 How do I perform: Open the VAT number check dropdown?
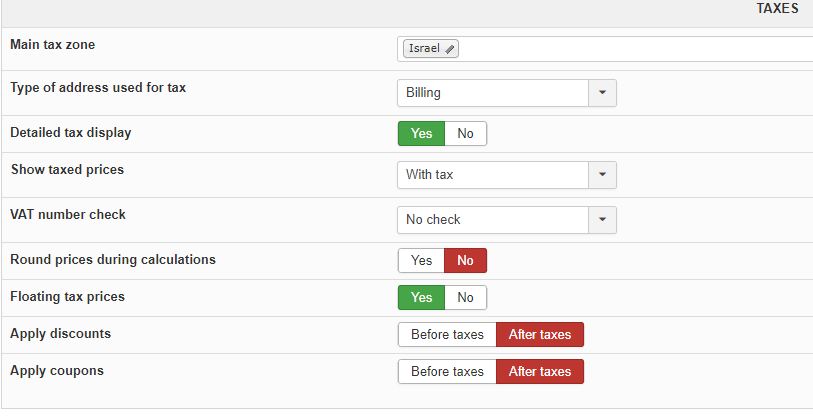[x=602, y=220]
